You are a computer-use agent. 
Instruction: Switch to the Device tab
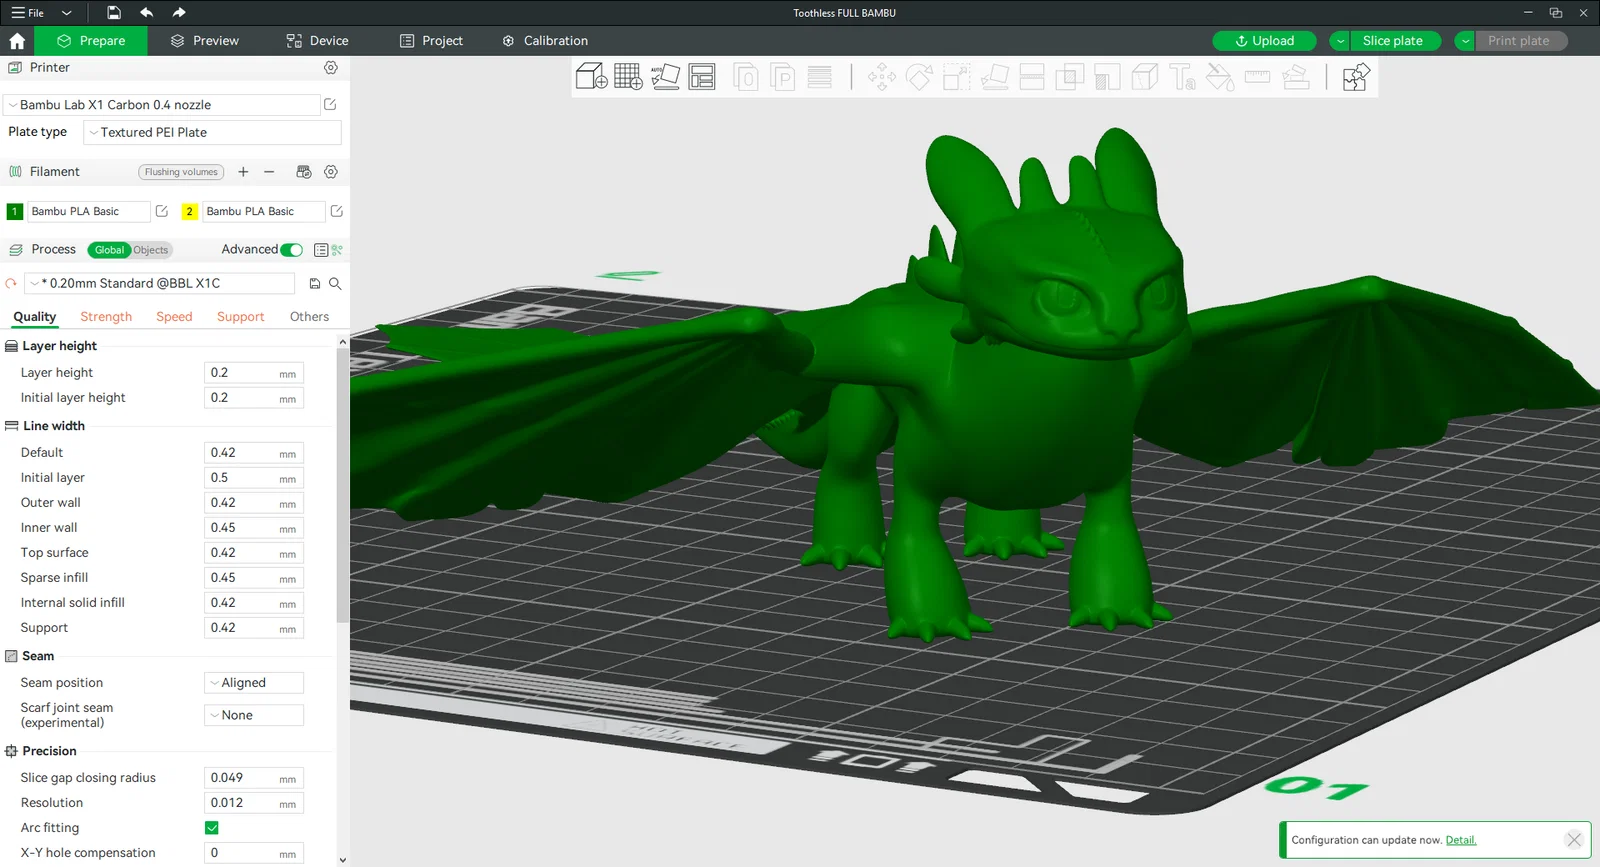[x=318, y=41]
